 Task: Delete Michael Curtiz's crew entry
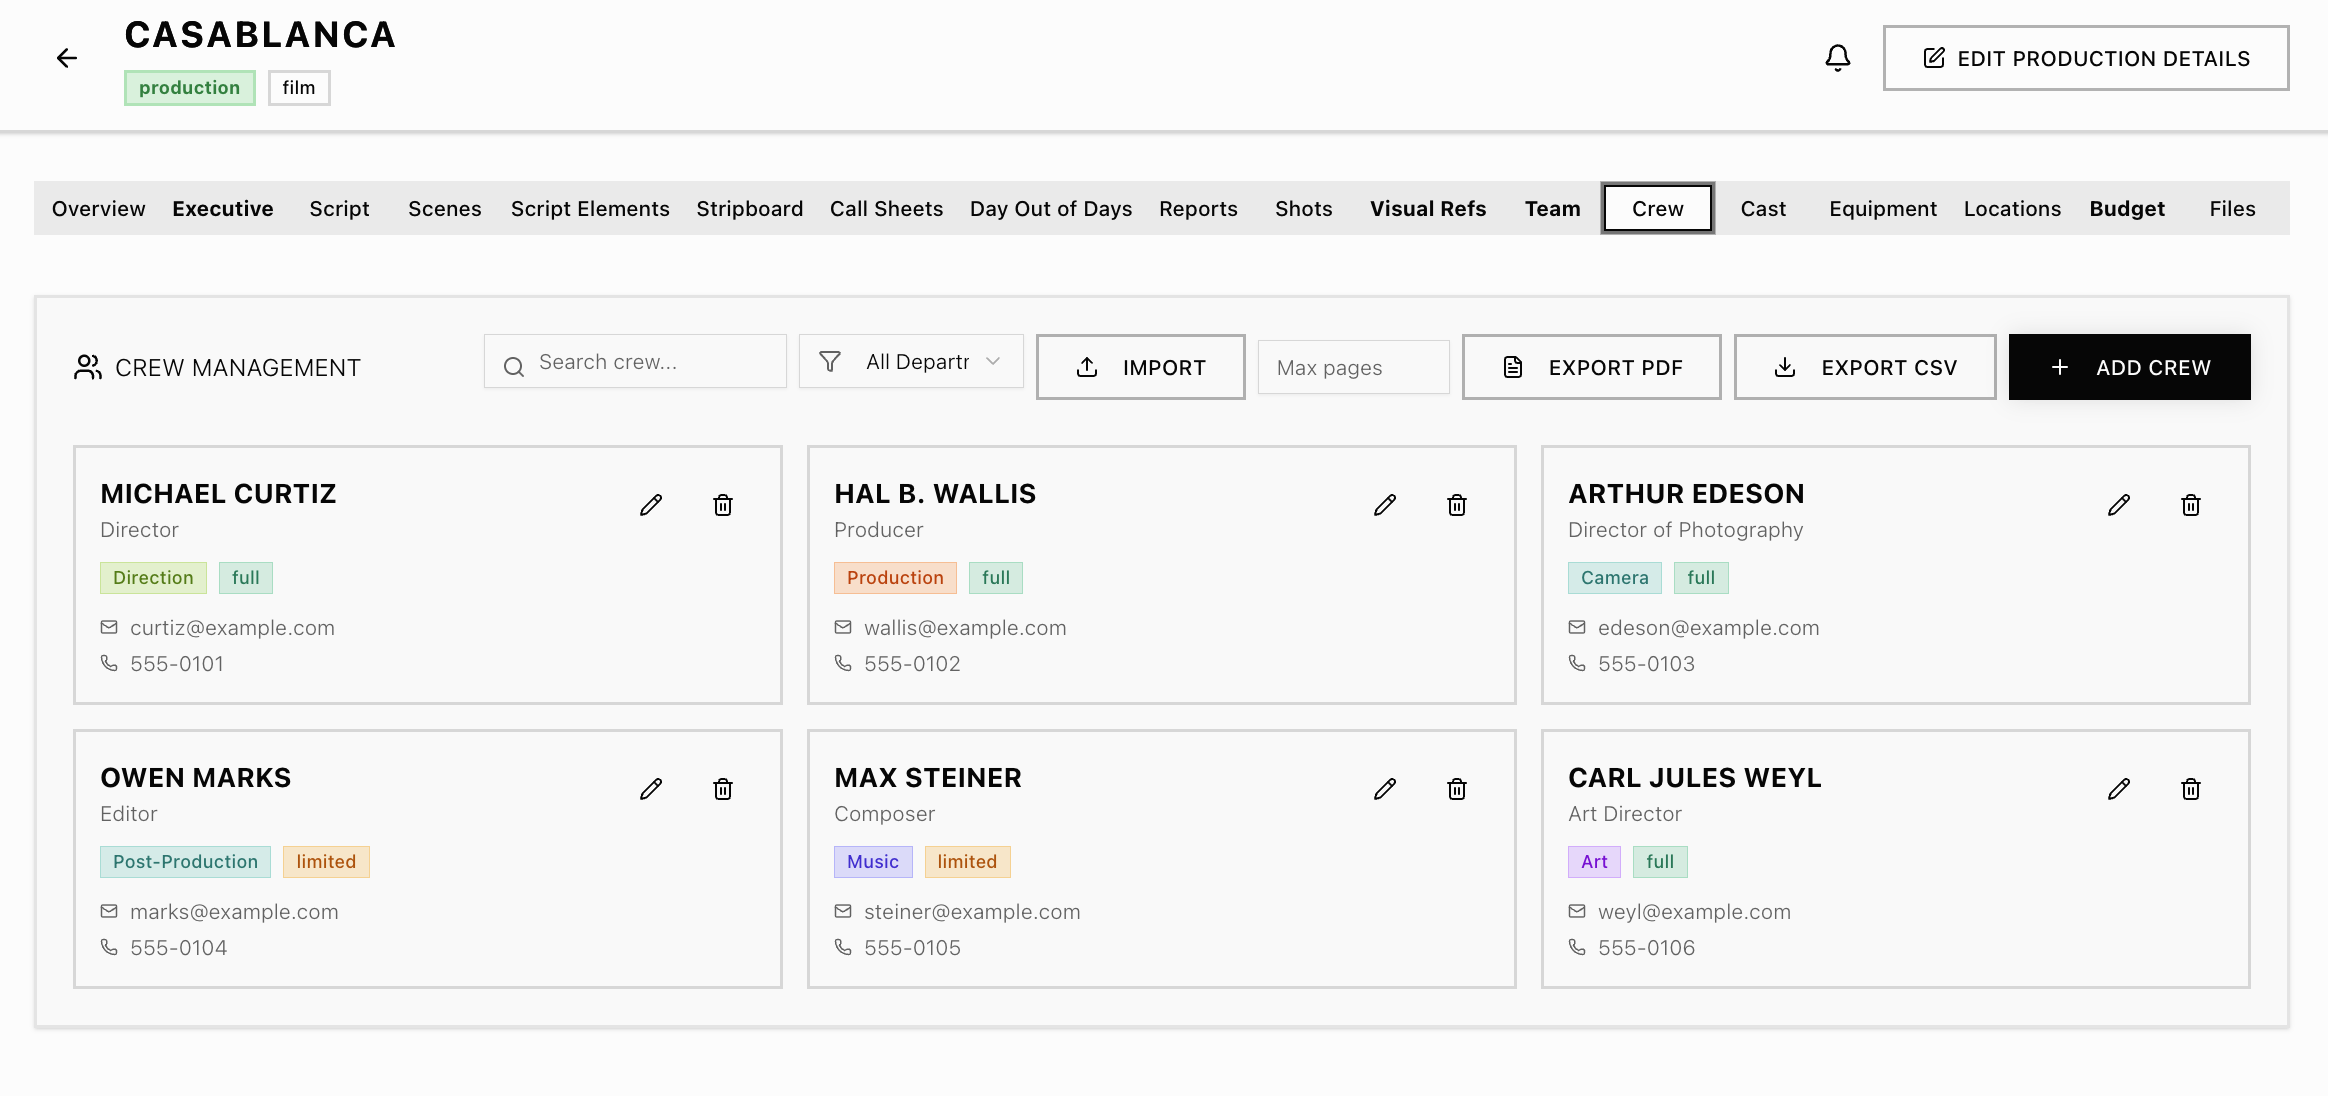pos(723,505)
